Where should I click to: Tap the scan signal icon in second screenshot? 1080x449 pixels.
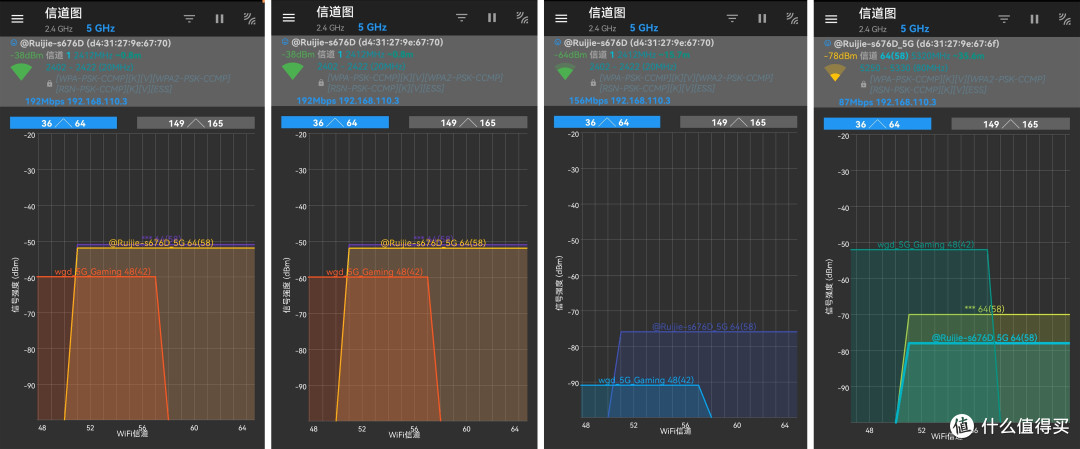pyautogui.click(x=522, y=18)
